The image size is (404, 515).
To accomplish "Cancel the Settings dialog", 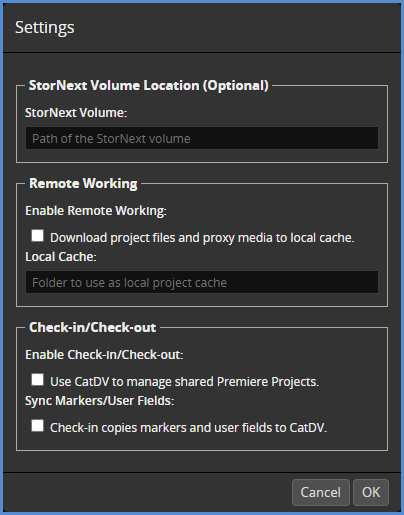I will [321, 492].
